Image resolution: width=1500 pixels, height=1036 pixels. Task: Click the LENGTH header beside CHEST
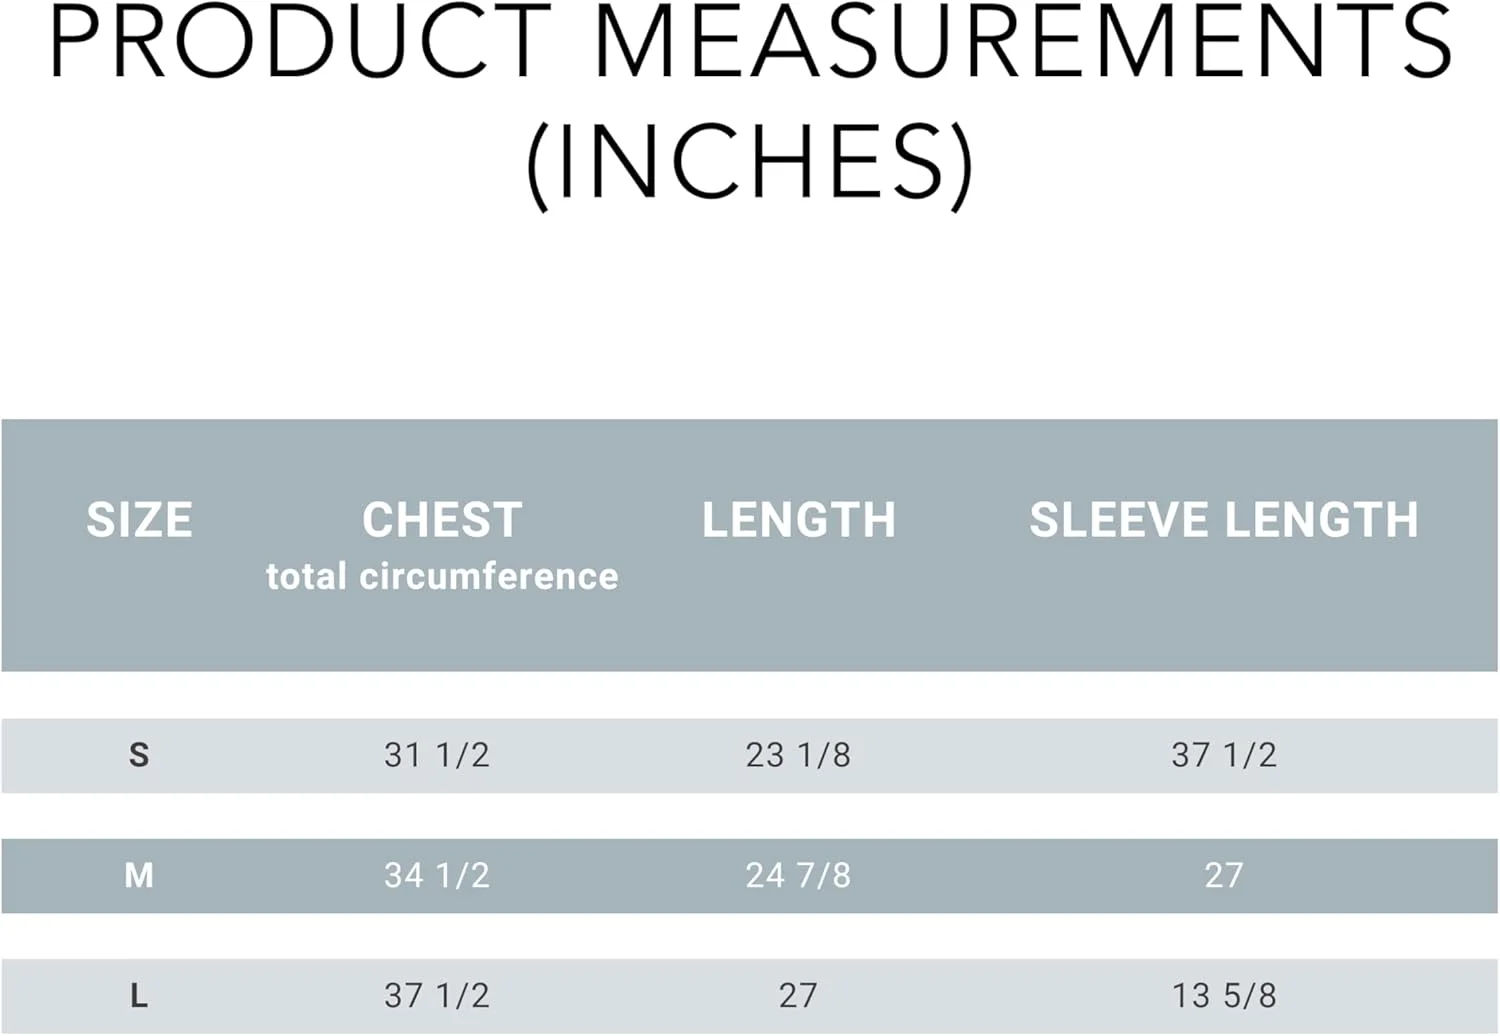pos(798,520)
